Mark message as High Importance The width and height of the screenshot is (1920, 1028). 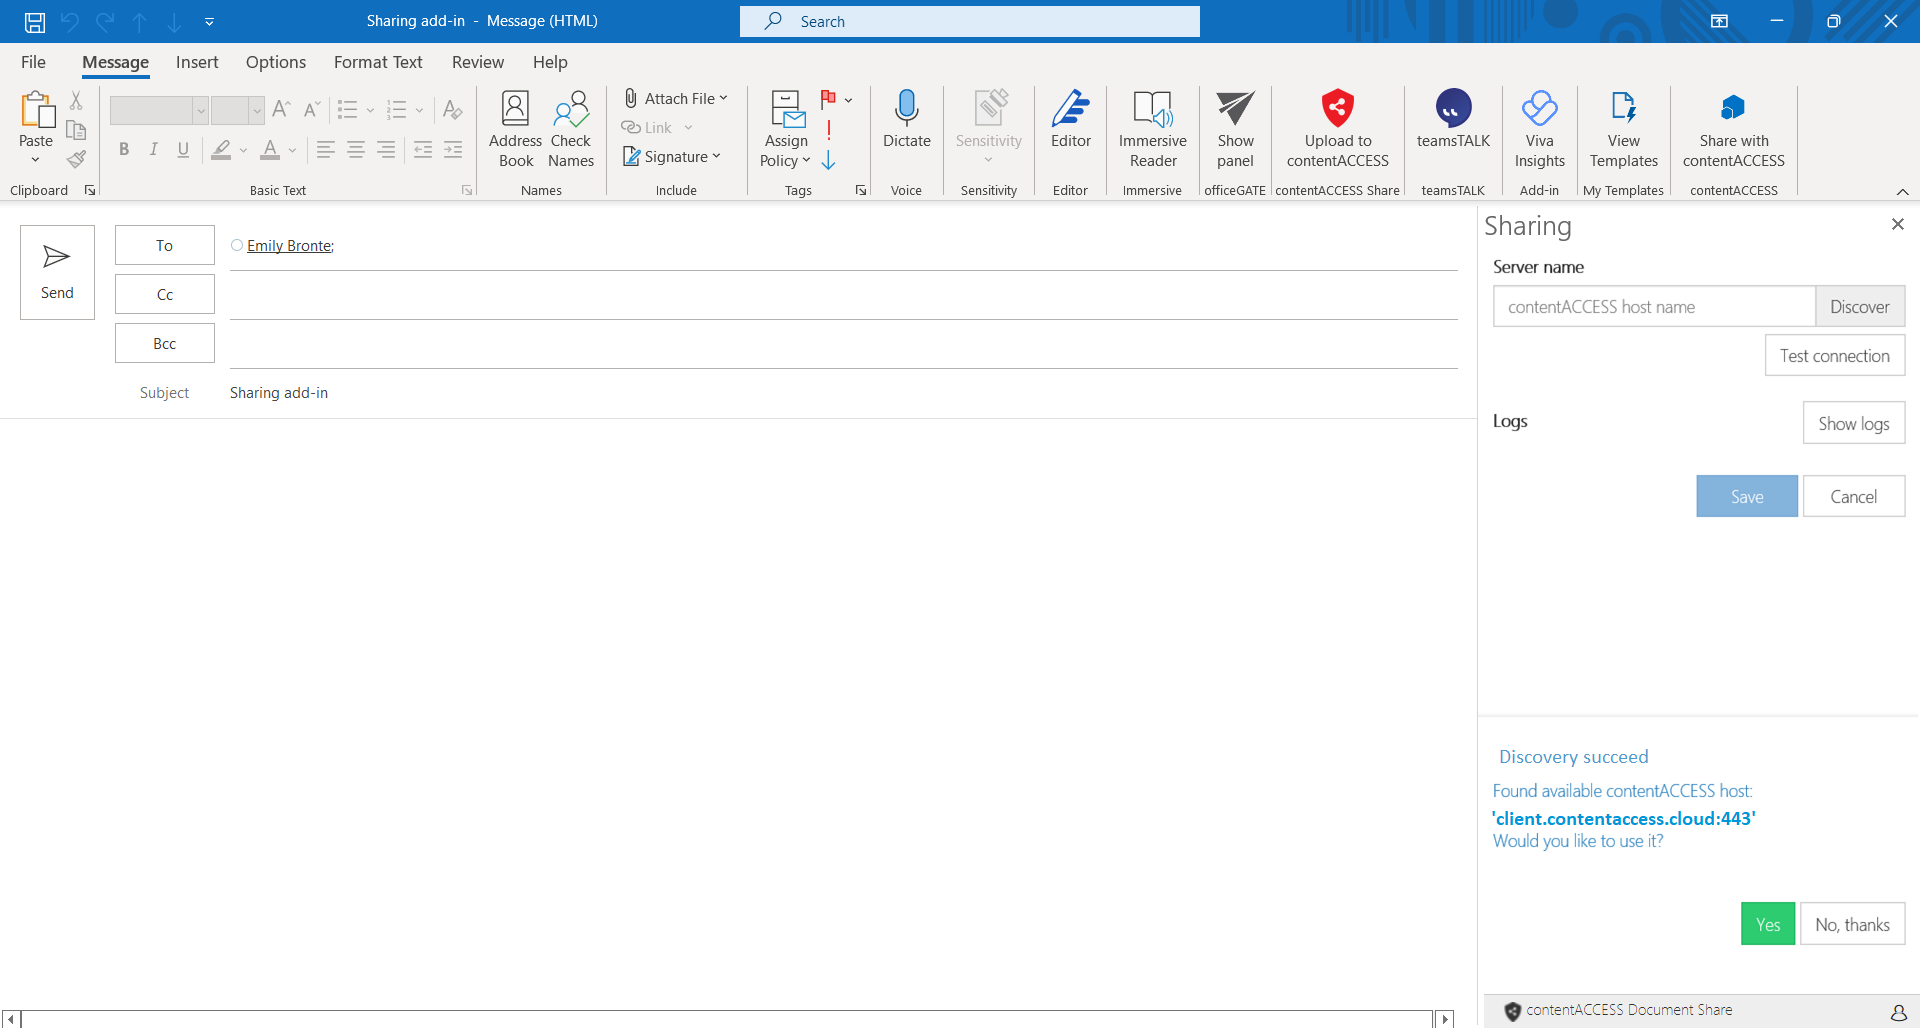[x=829, y=130]
